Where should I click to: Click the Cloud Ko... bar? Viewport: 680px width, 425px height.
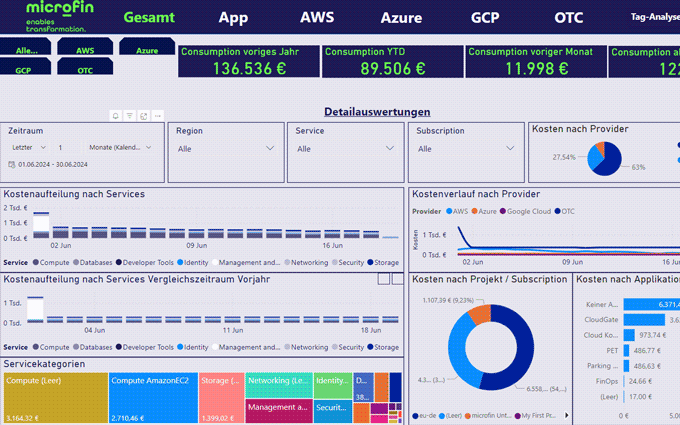click(629, 335)
